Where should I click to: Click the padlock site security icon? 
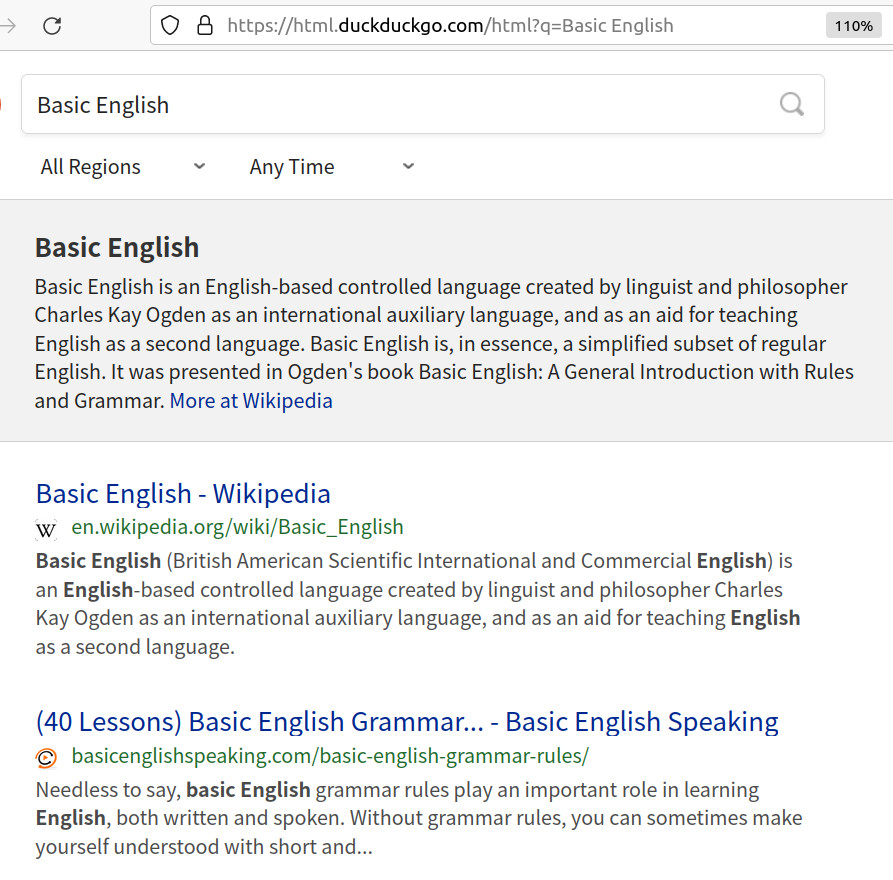click(x=204, y=26)
